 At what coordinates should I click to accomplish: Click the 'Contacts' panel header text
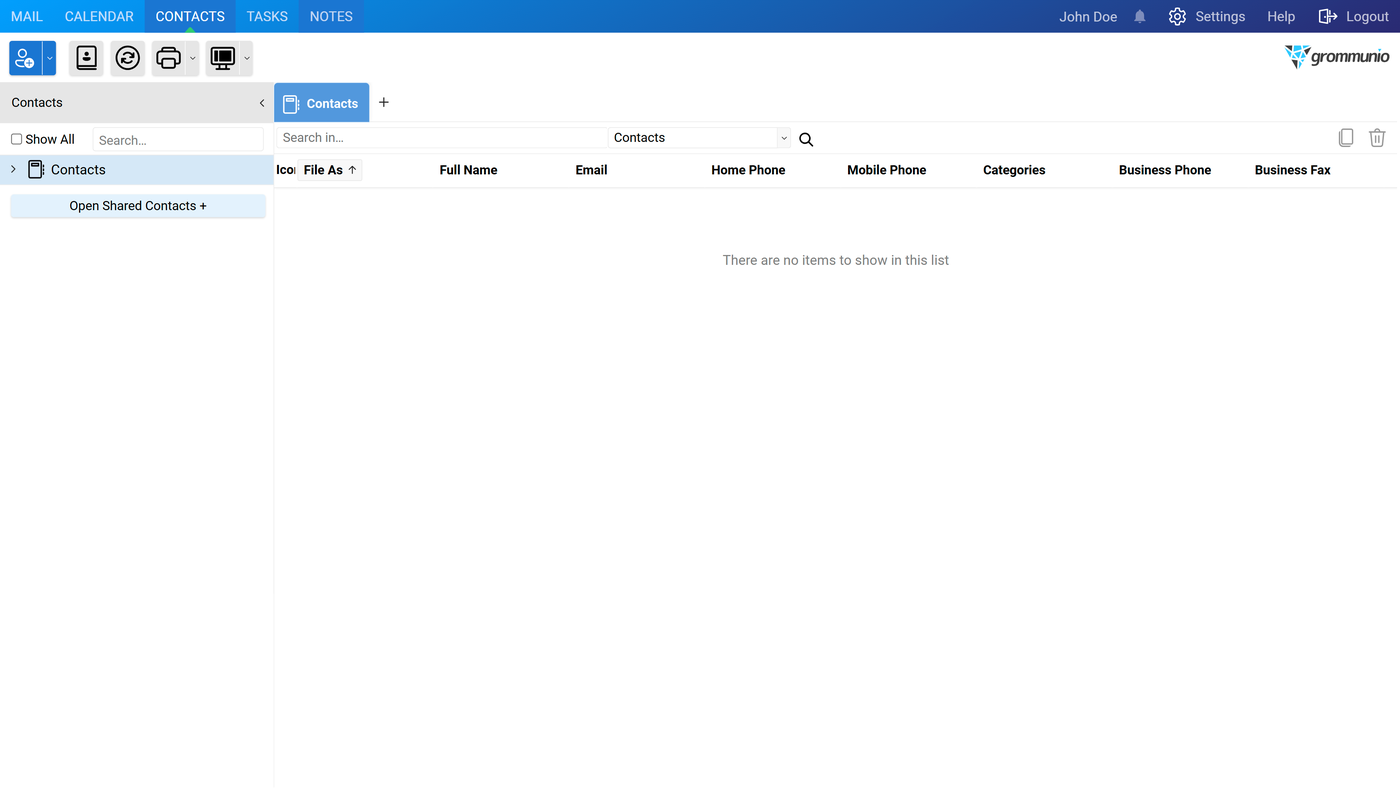click(x=37, y=103)
